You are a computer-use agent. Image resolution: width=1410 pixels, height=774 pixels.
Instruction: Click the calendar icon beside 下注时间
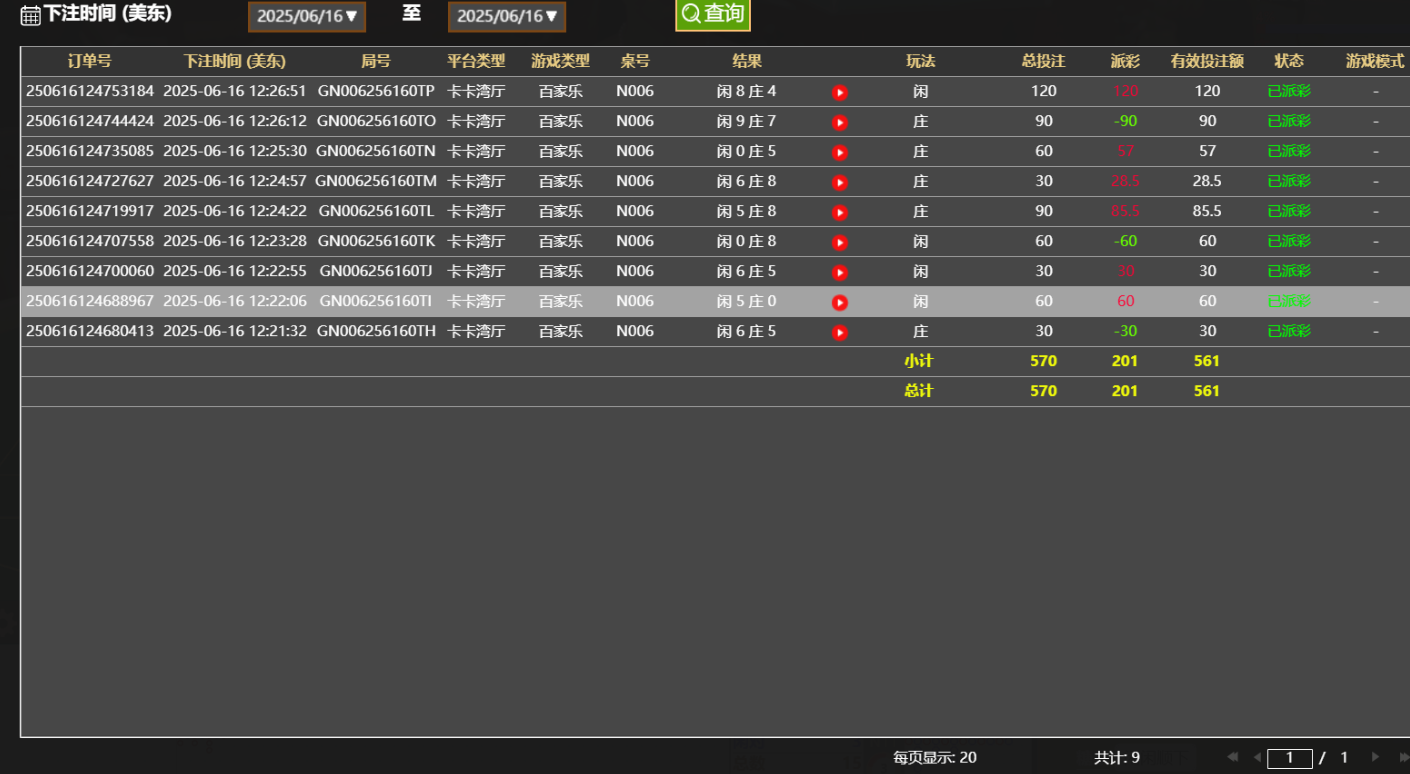click(x=31, y=15)
